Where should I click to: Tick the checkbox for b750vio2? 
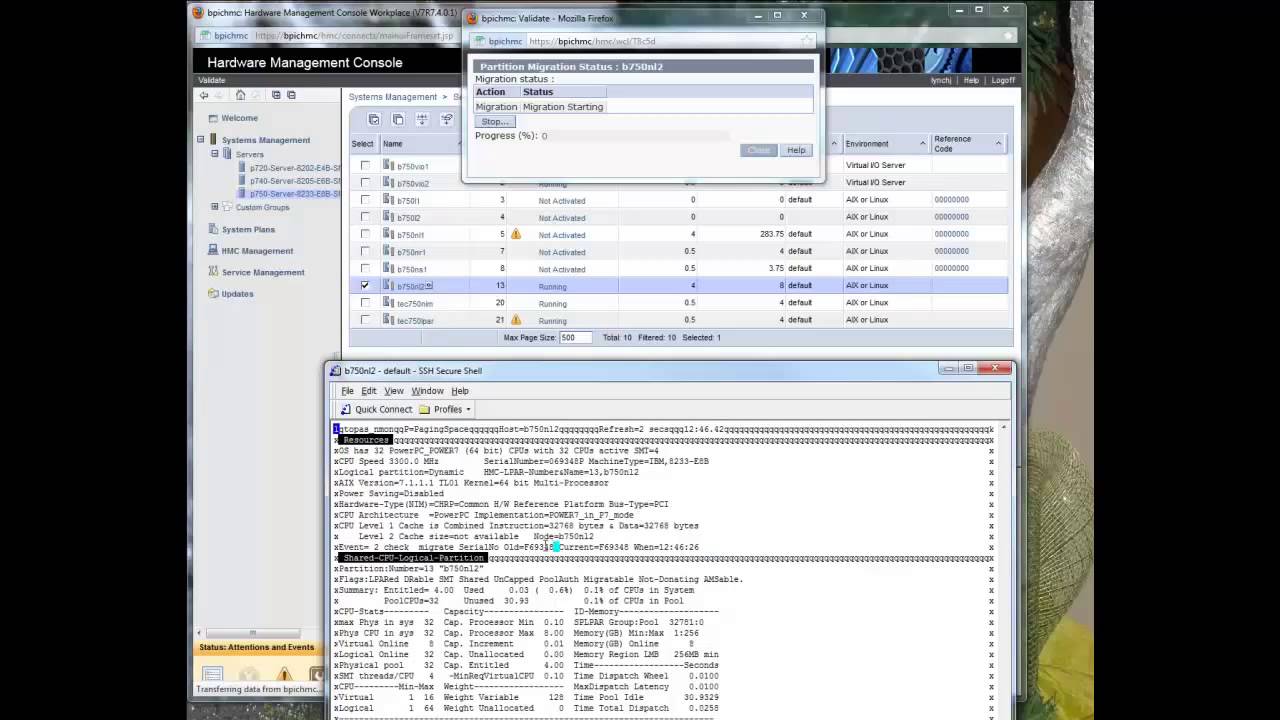pos(365,183)
